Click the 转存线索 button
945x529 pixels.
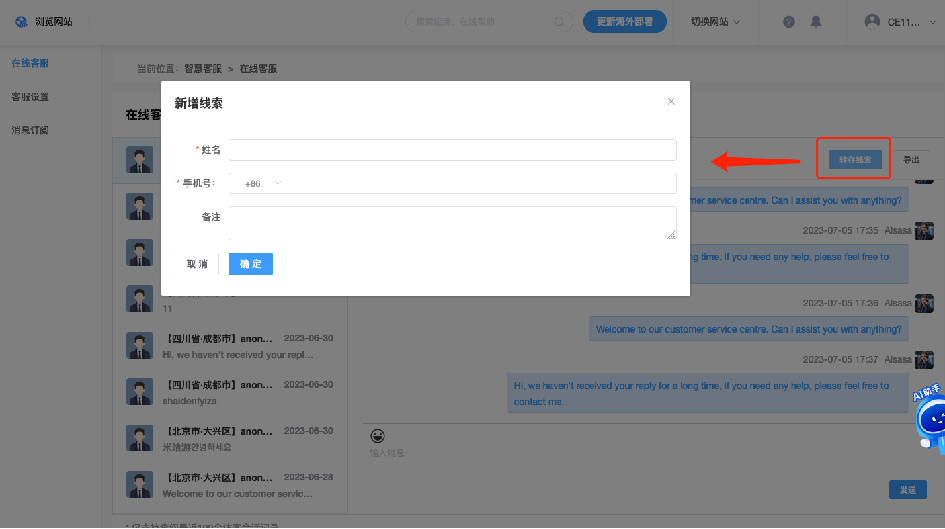pos(855,160)
